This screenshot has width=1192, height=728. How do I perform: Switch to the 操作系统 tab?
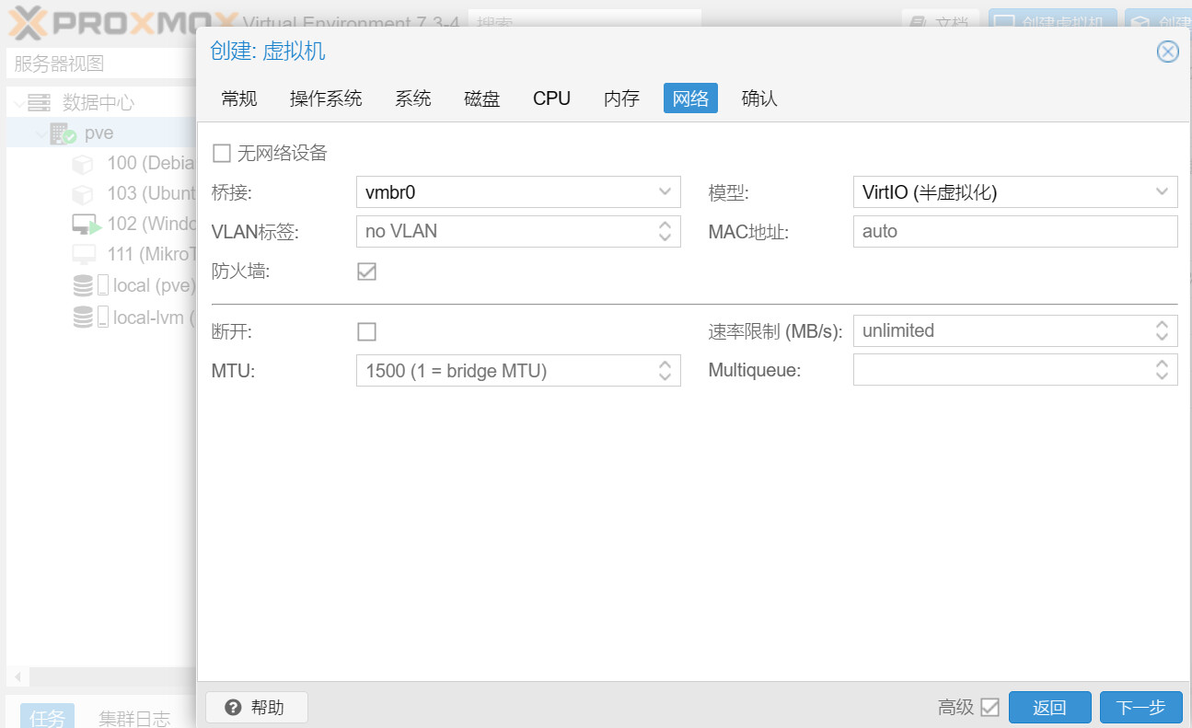pos(325,99)
